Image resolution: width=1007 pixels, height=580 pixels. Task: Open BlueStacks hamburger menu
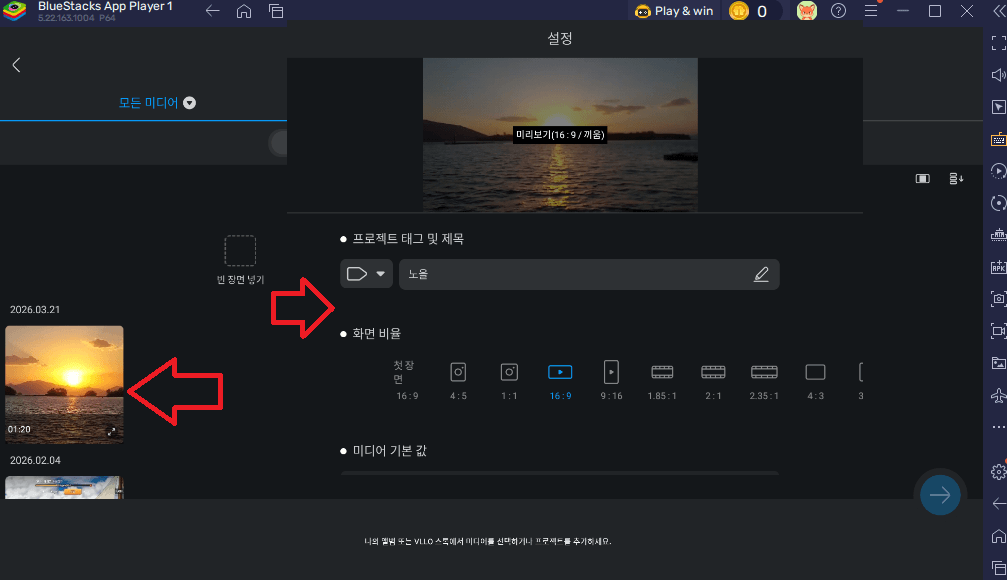click(x=871, y=11)
